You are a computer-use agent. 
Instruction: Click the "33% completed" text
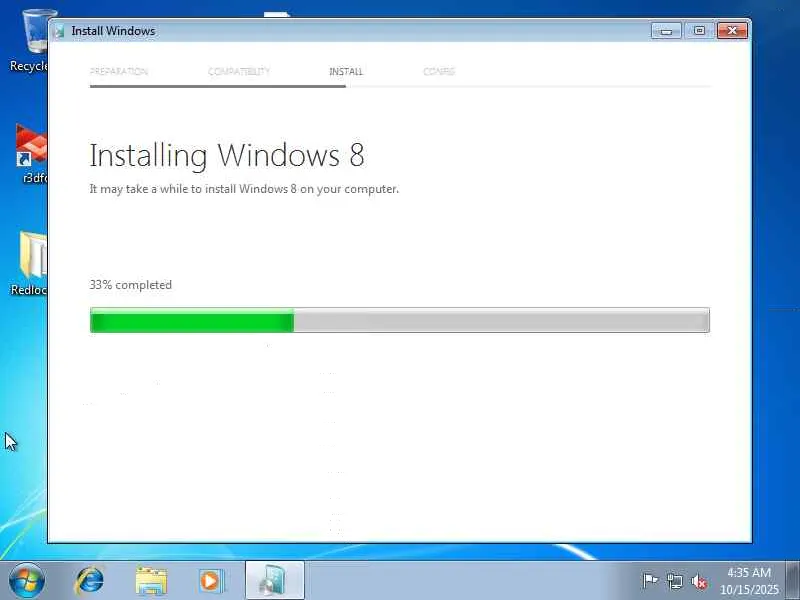point(131,285)
